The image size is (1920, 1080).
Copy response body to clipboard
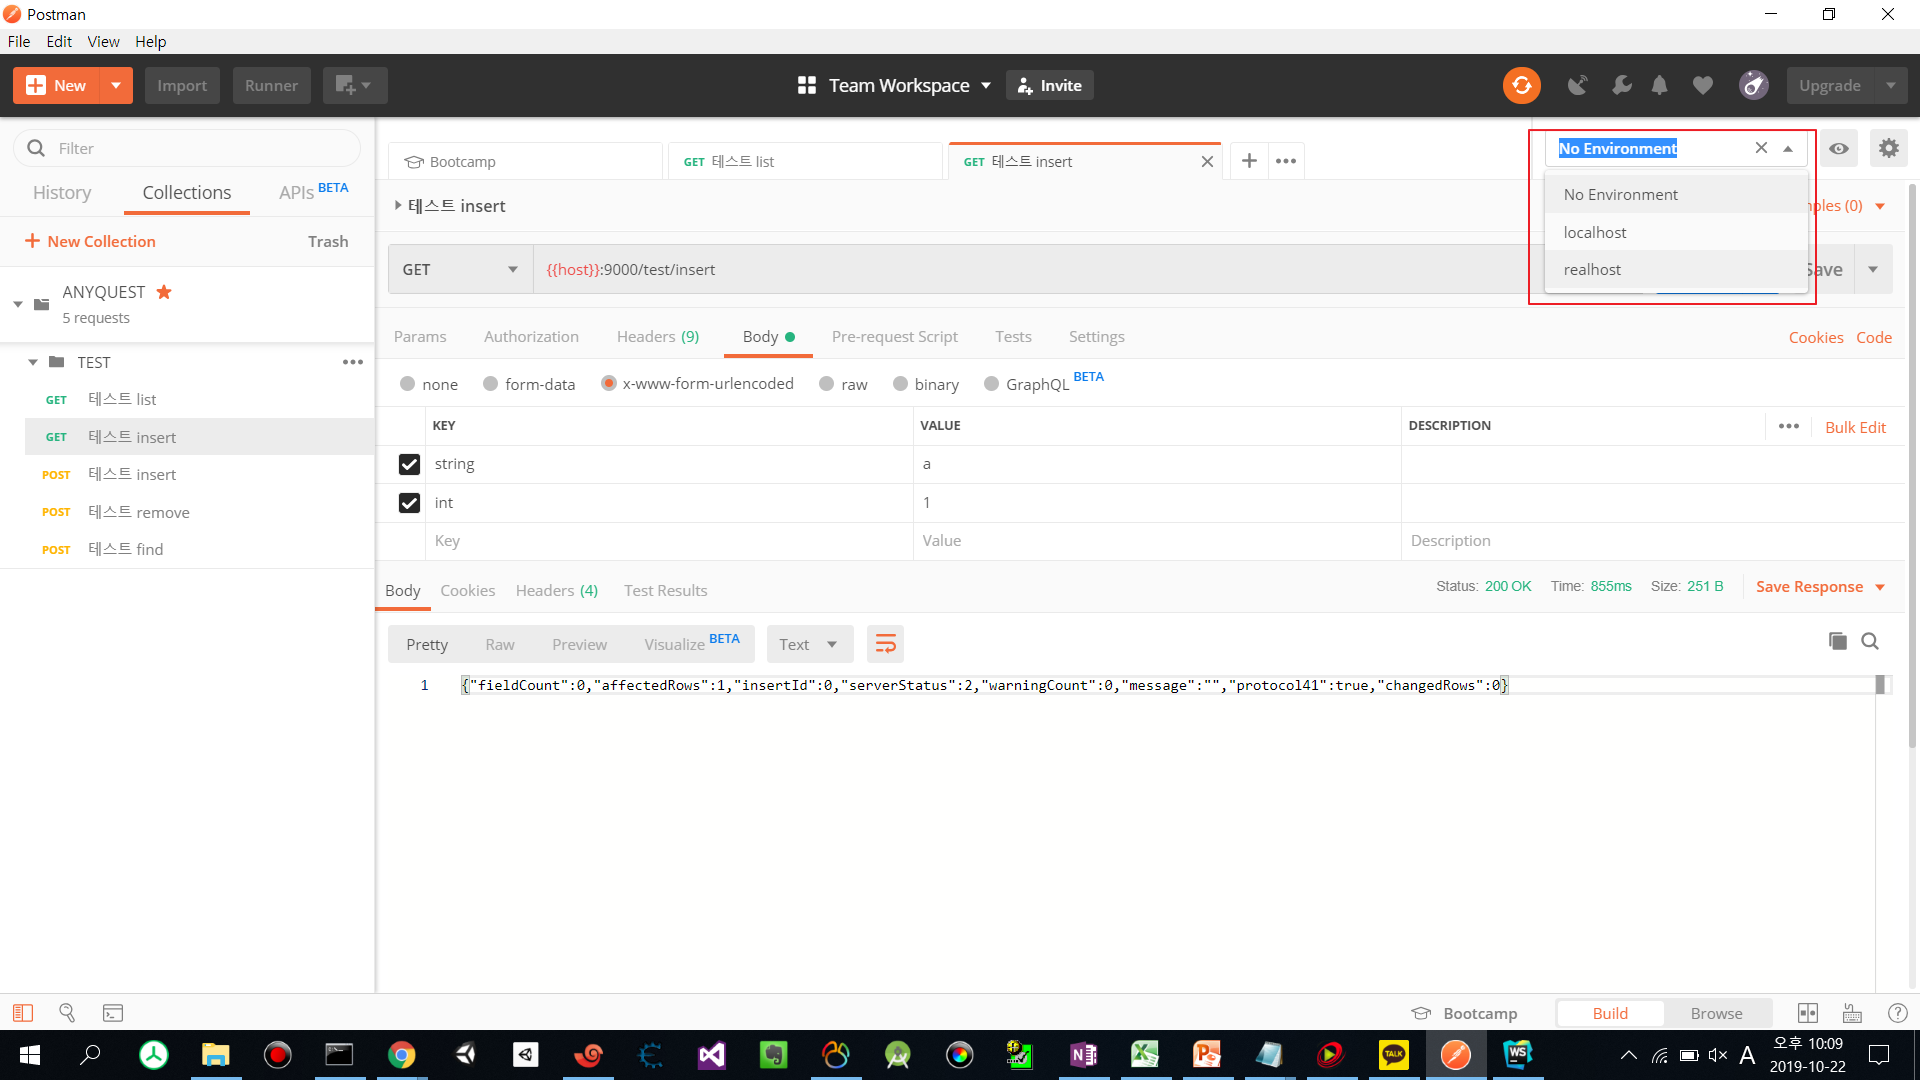1837,641
